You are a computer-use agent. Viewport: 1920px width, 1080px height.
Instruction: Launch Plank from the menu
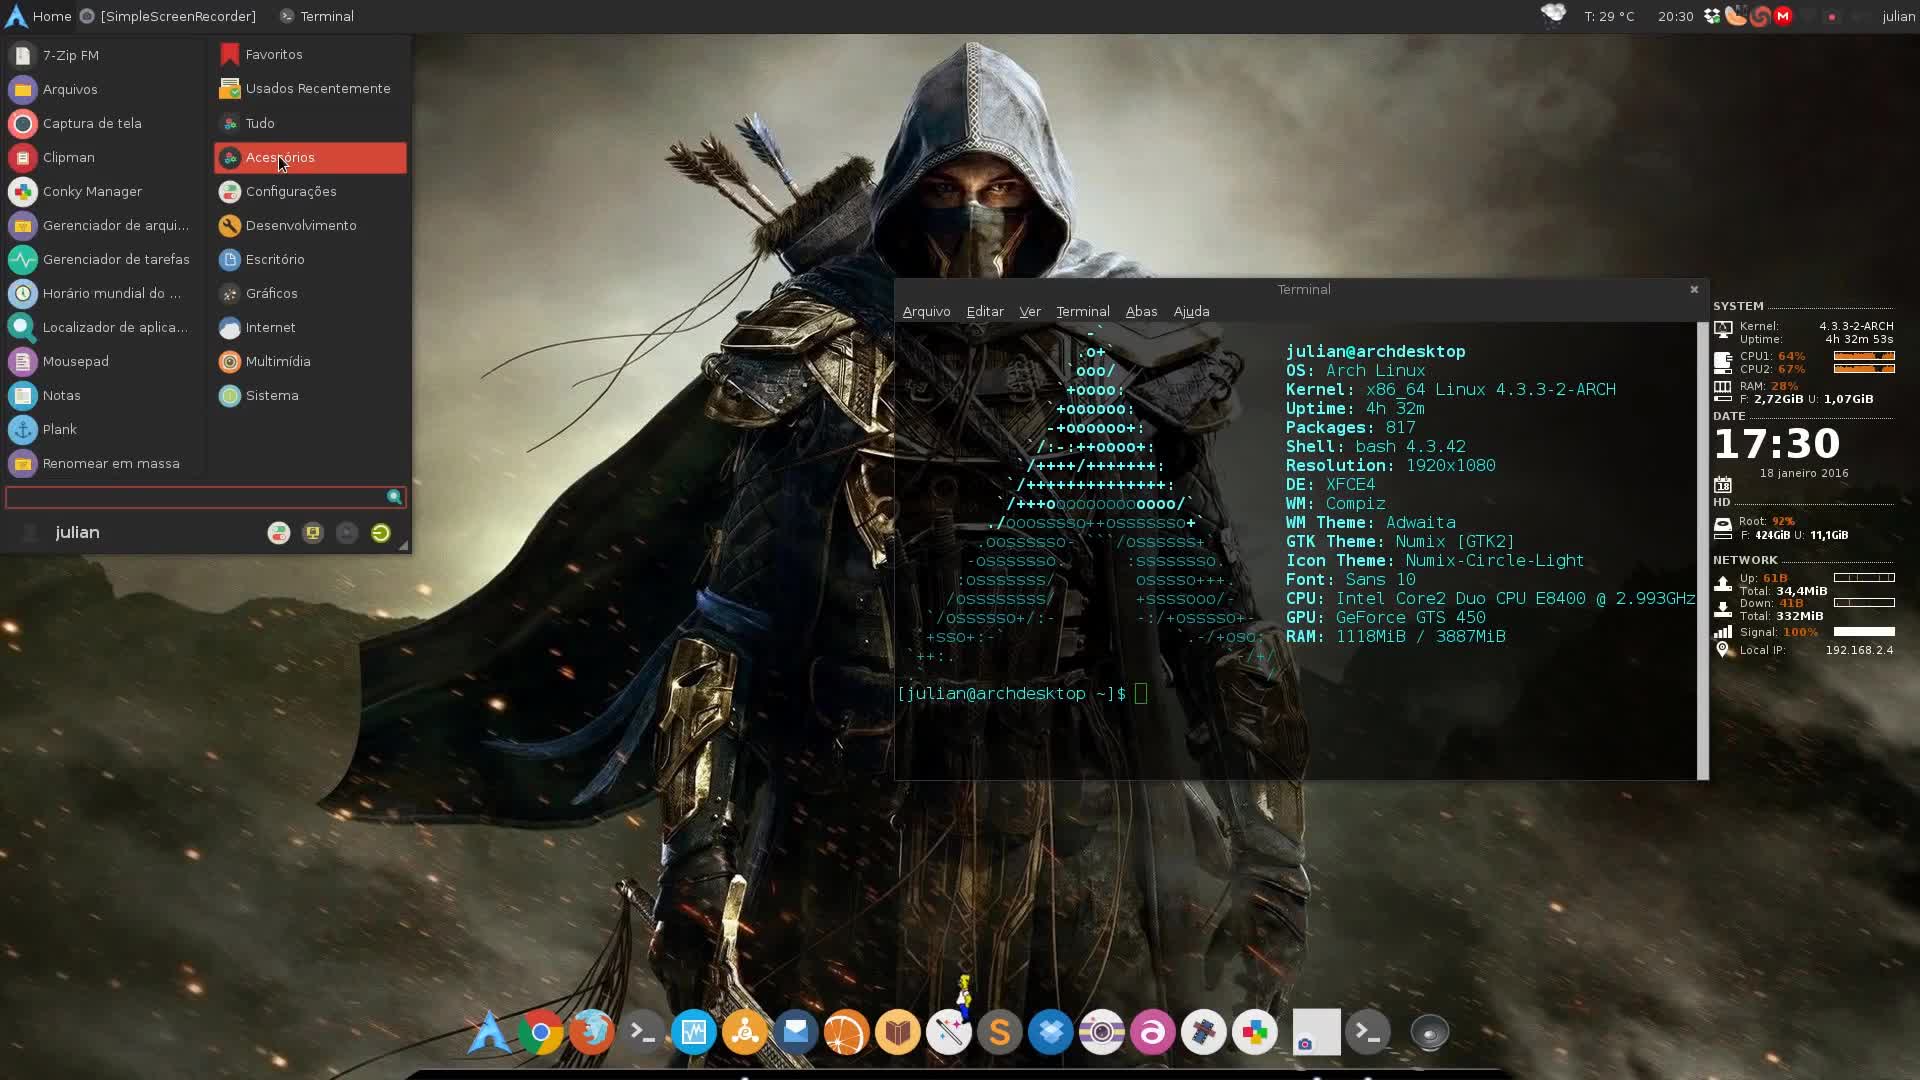(x=103, y=429)
